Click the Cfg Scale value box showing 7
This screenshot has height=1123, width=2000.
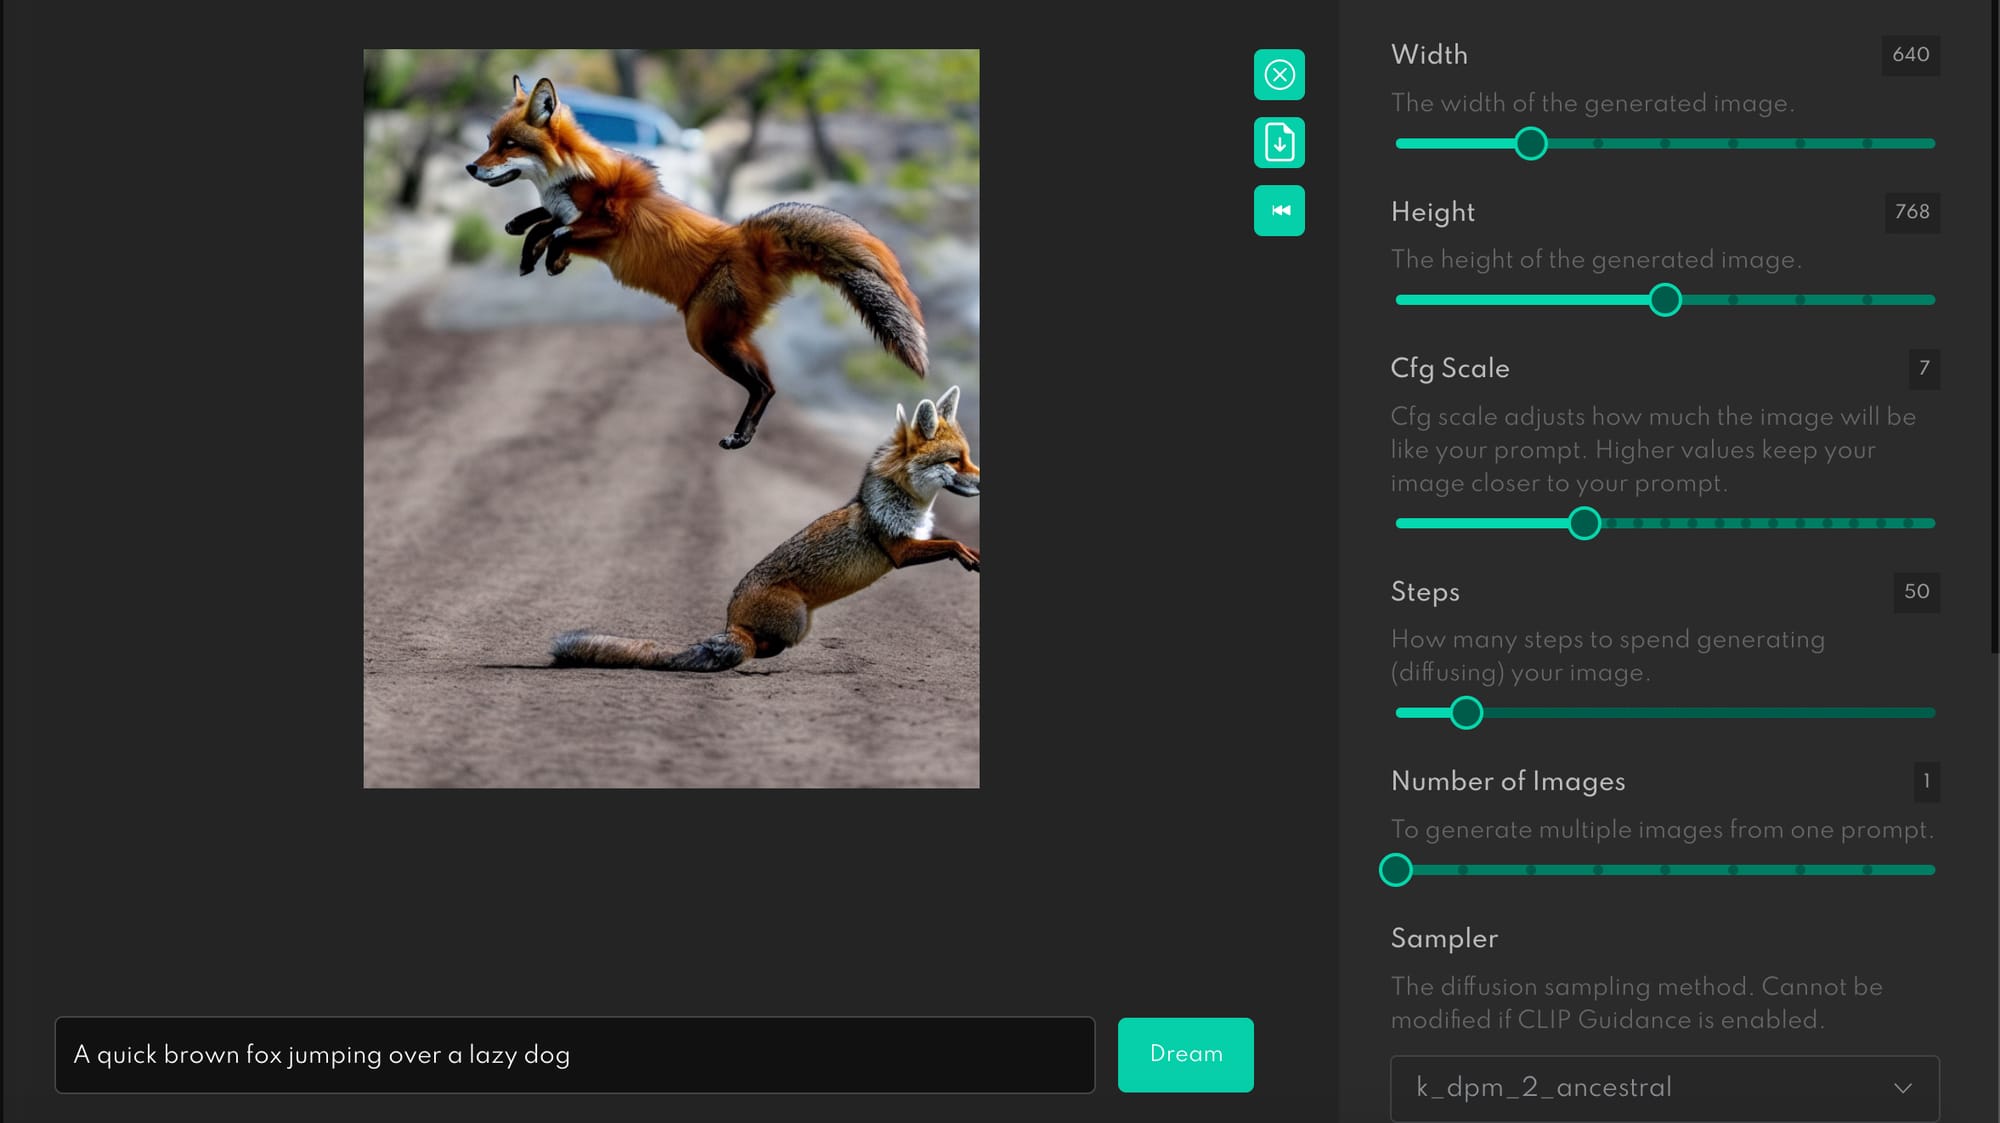click(1923, 368)
